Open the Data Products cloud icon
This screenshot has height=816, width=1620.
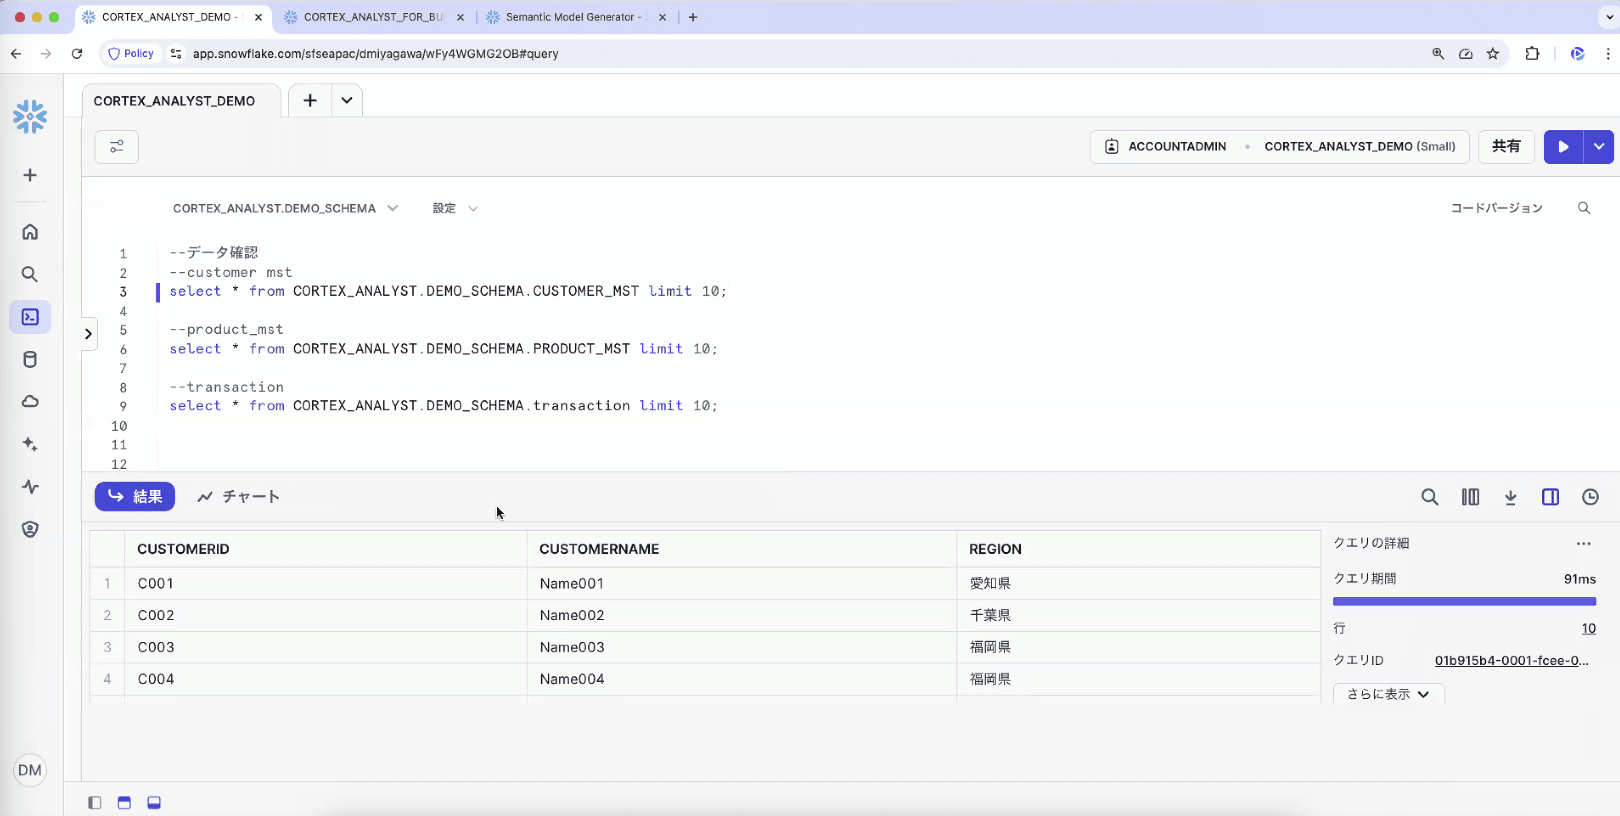coord(30,402)
